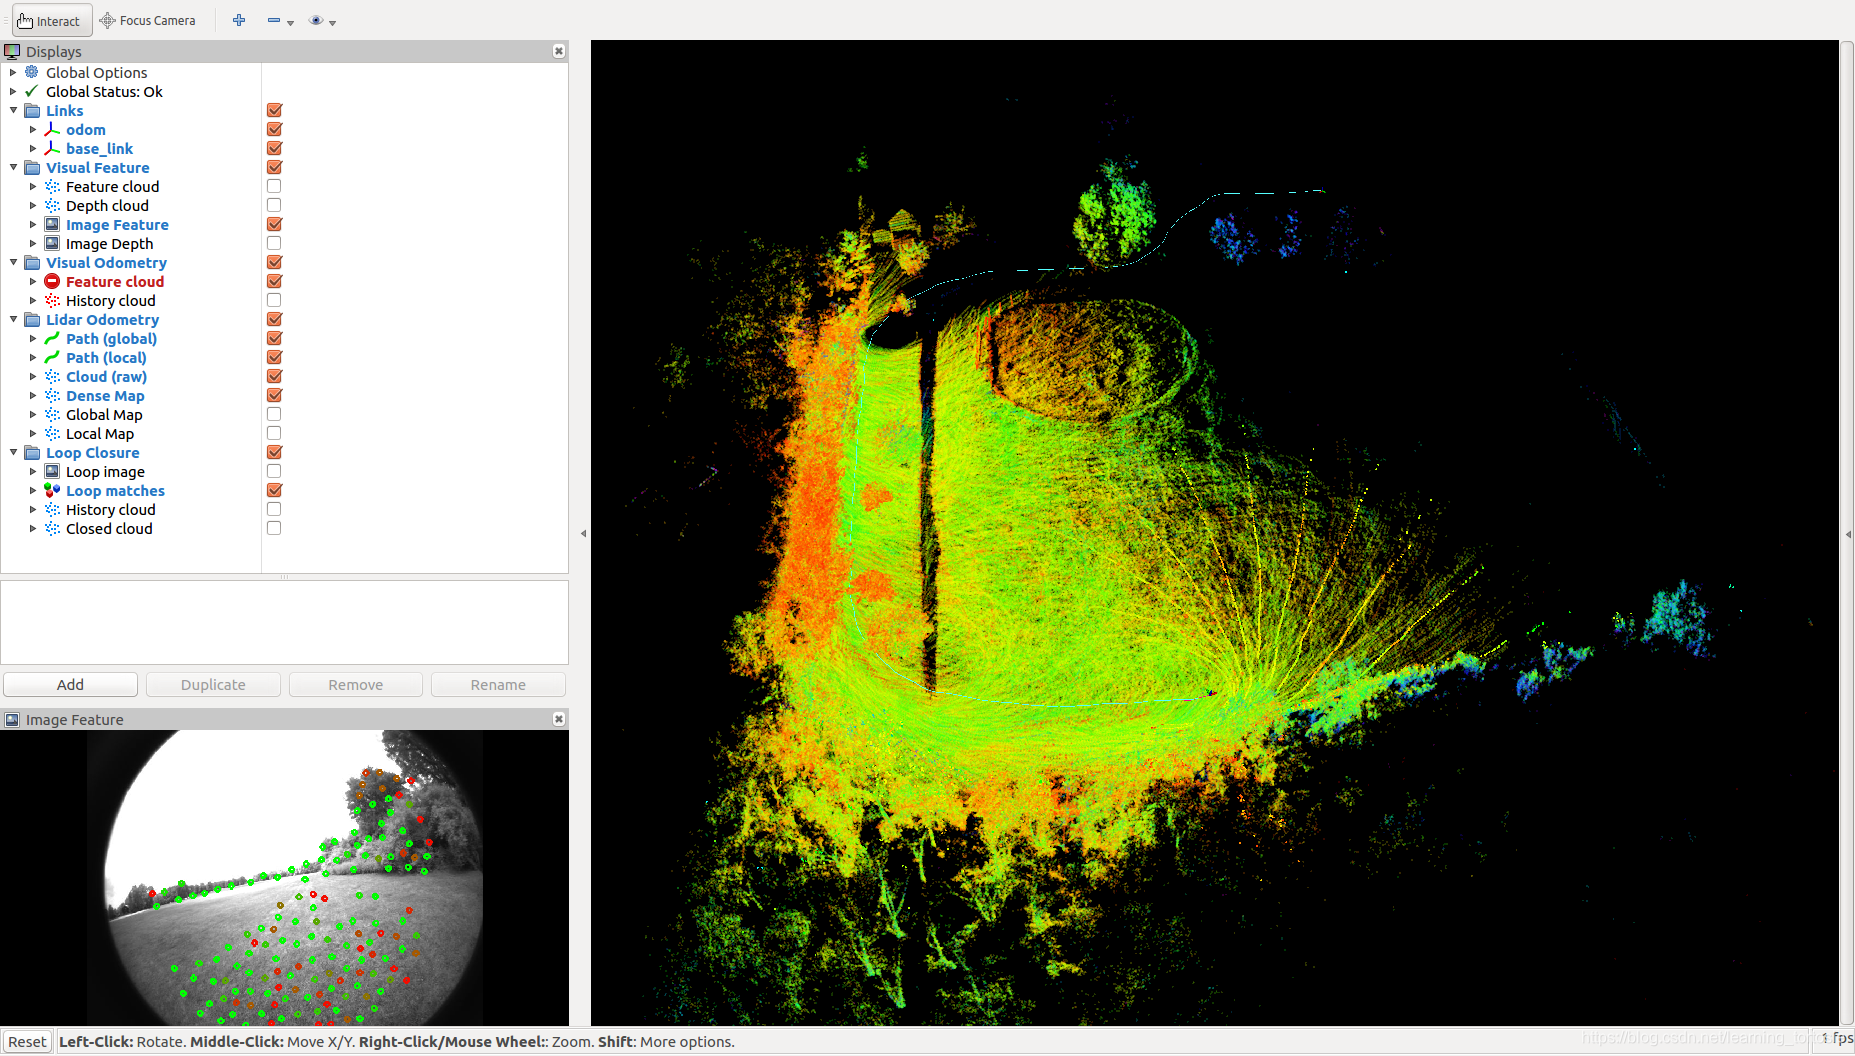
Task: Collapse the Loop Closure group
Action: tap(13, 452)
